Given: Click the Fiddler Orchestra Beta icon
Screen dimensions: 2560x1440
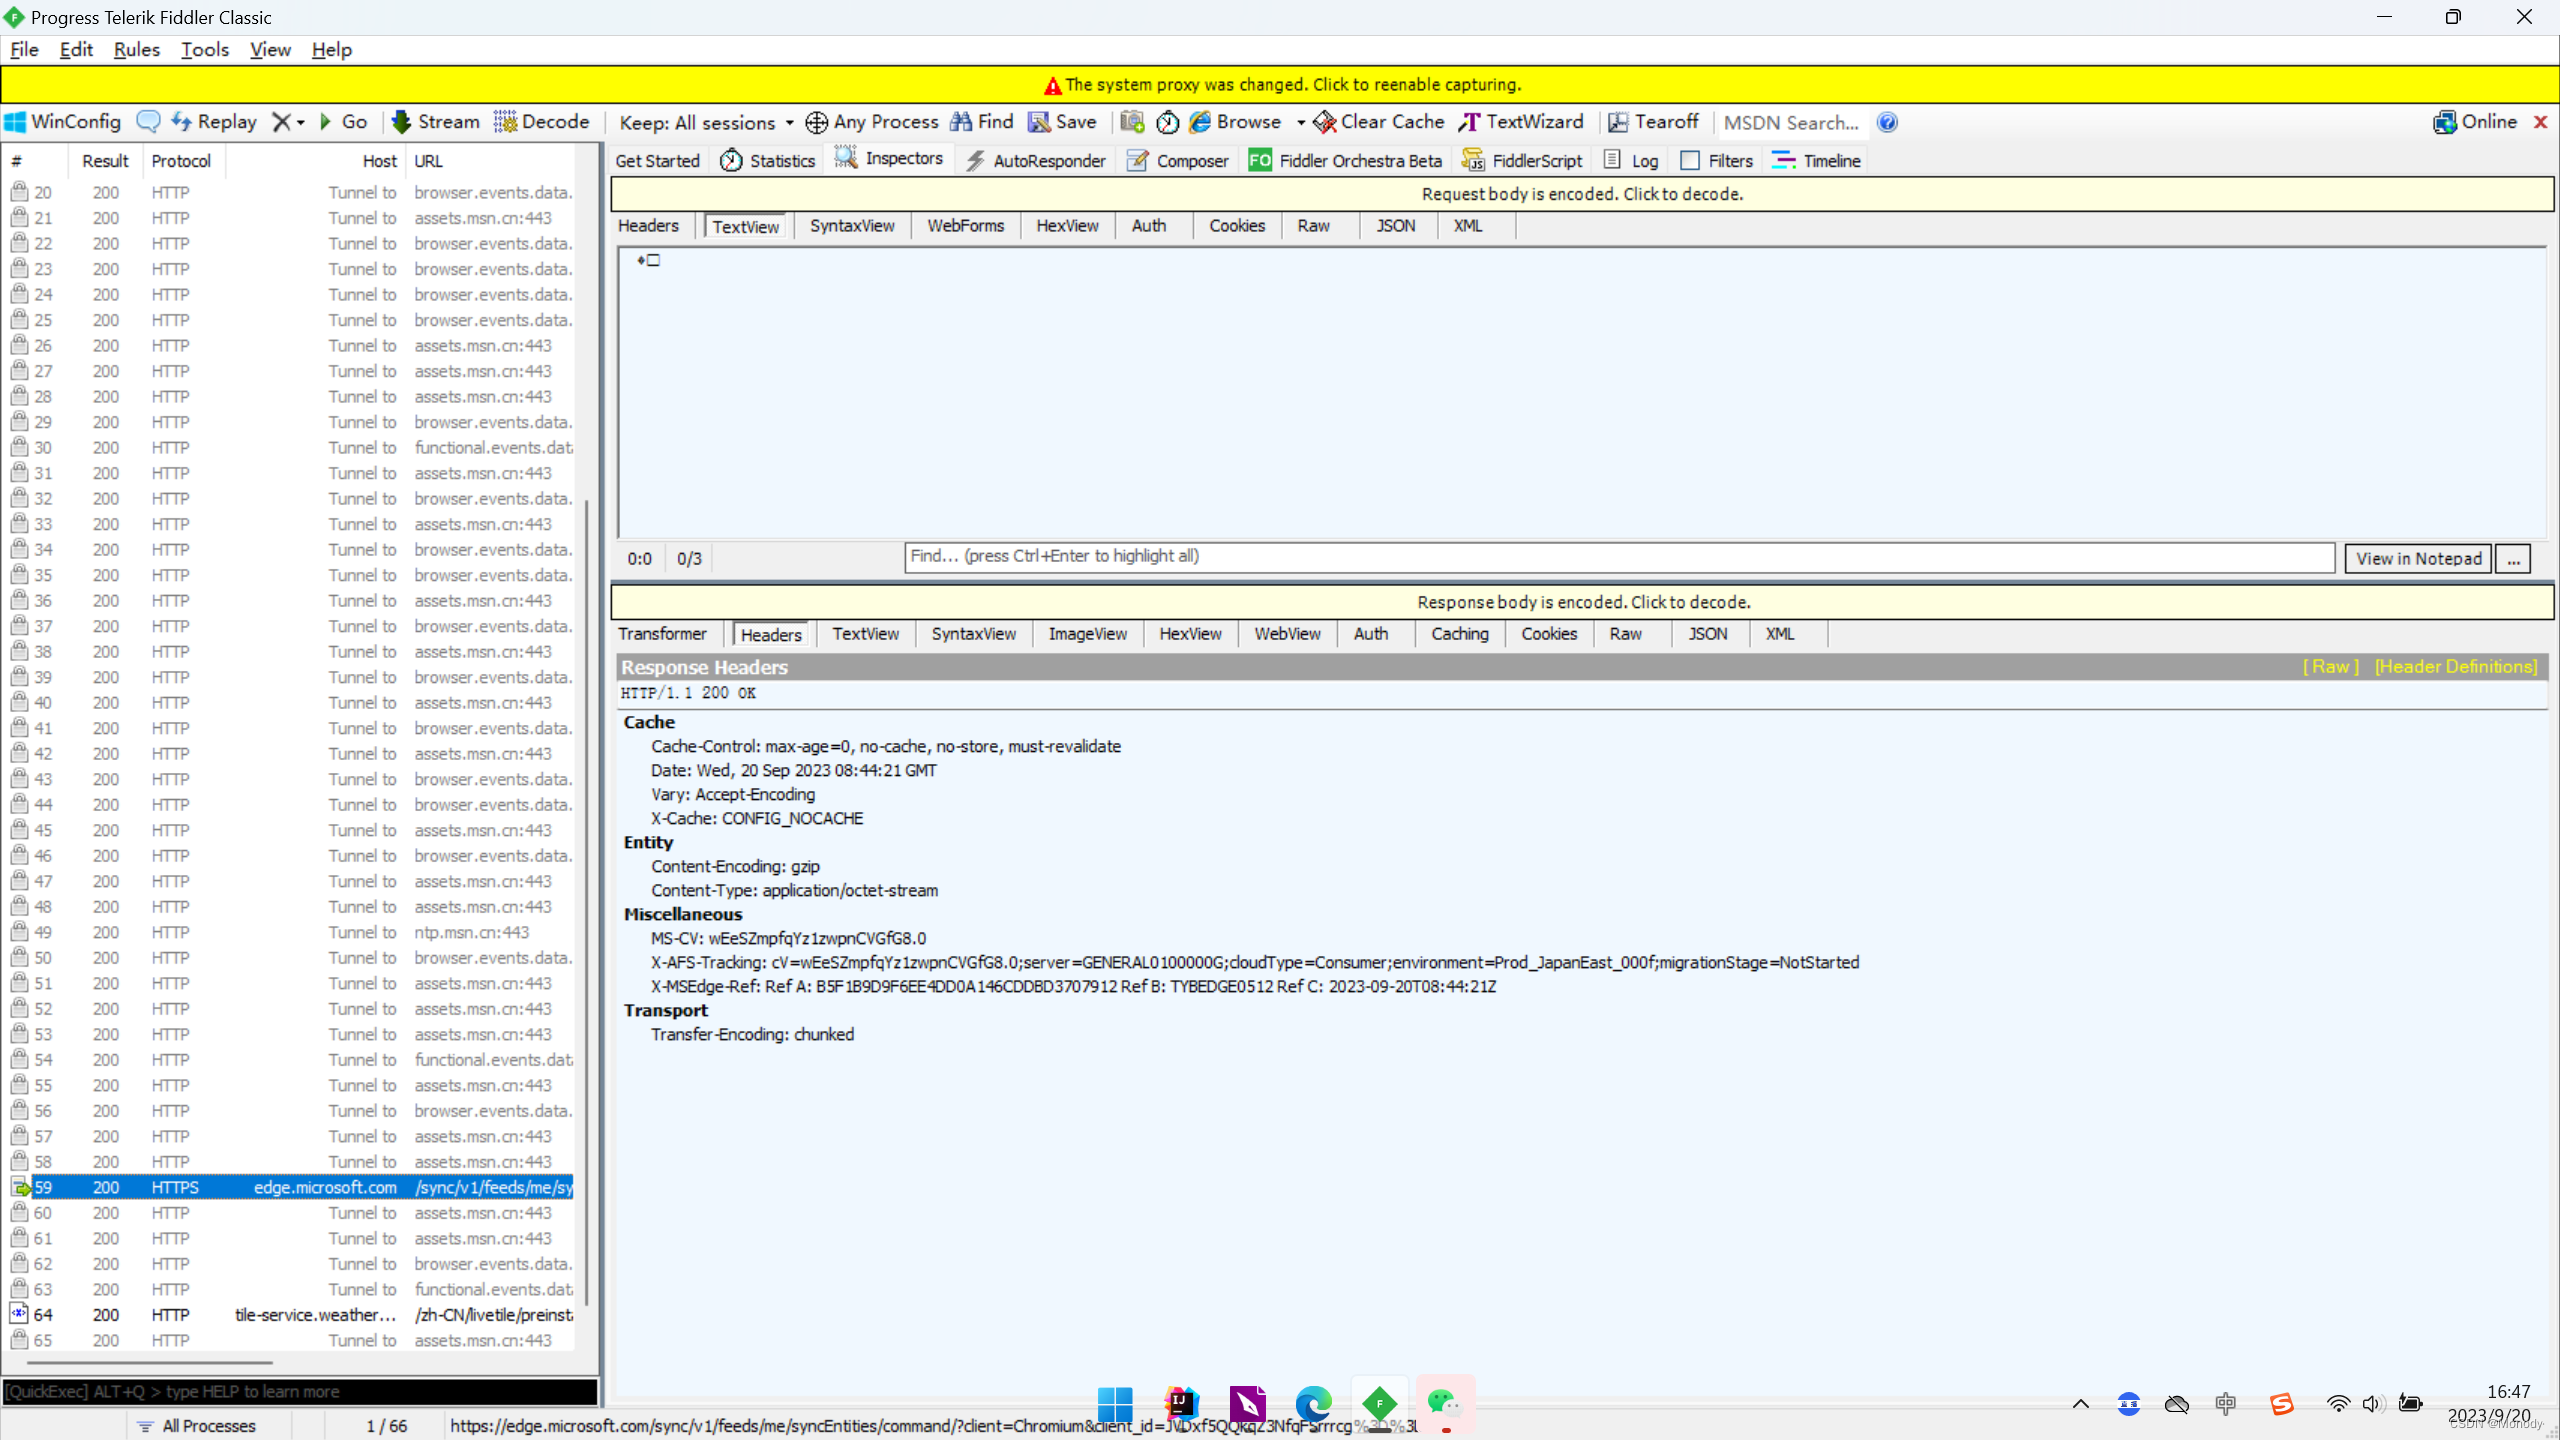Looking at the screenshot, I should point(1262,160).
